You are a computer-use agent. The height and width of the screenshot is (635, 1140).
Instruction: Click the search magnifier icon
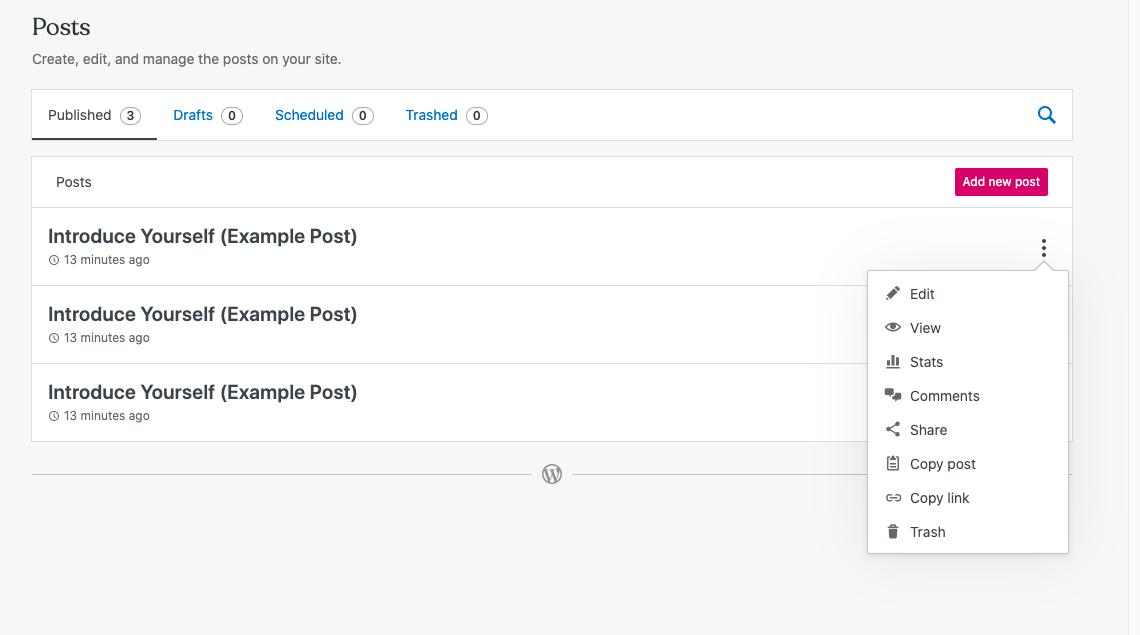click(x=1047, y=115)
